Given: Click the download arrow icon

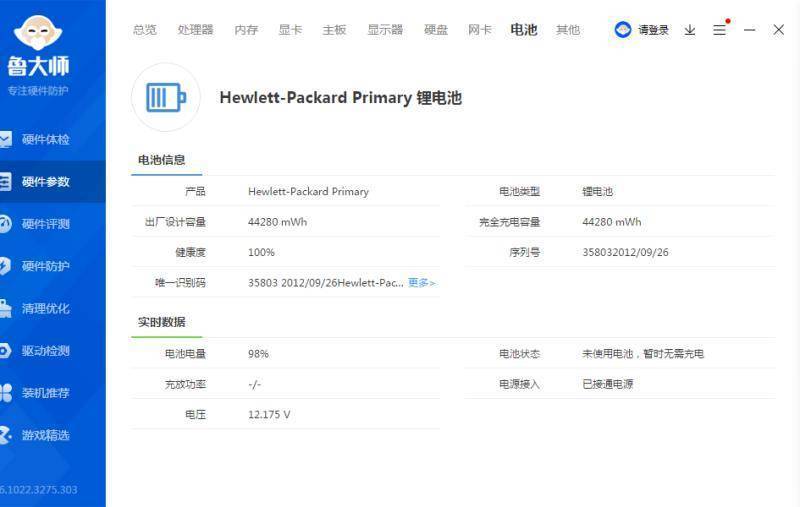Looking at the screenshot, I should click(690, 30).
